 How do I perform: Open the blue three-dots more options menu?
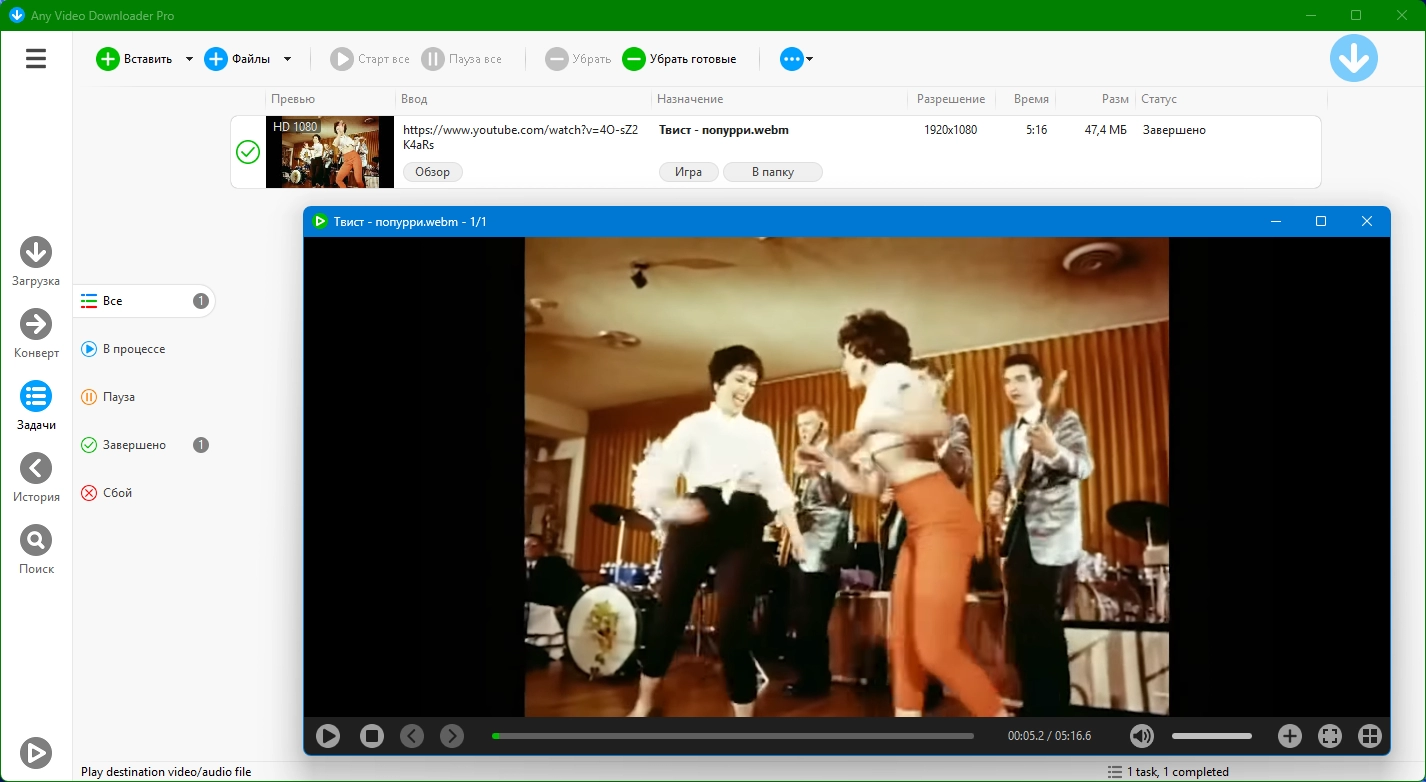point(796,59)
